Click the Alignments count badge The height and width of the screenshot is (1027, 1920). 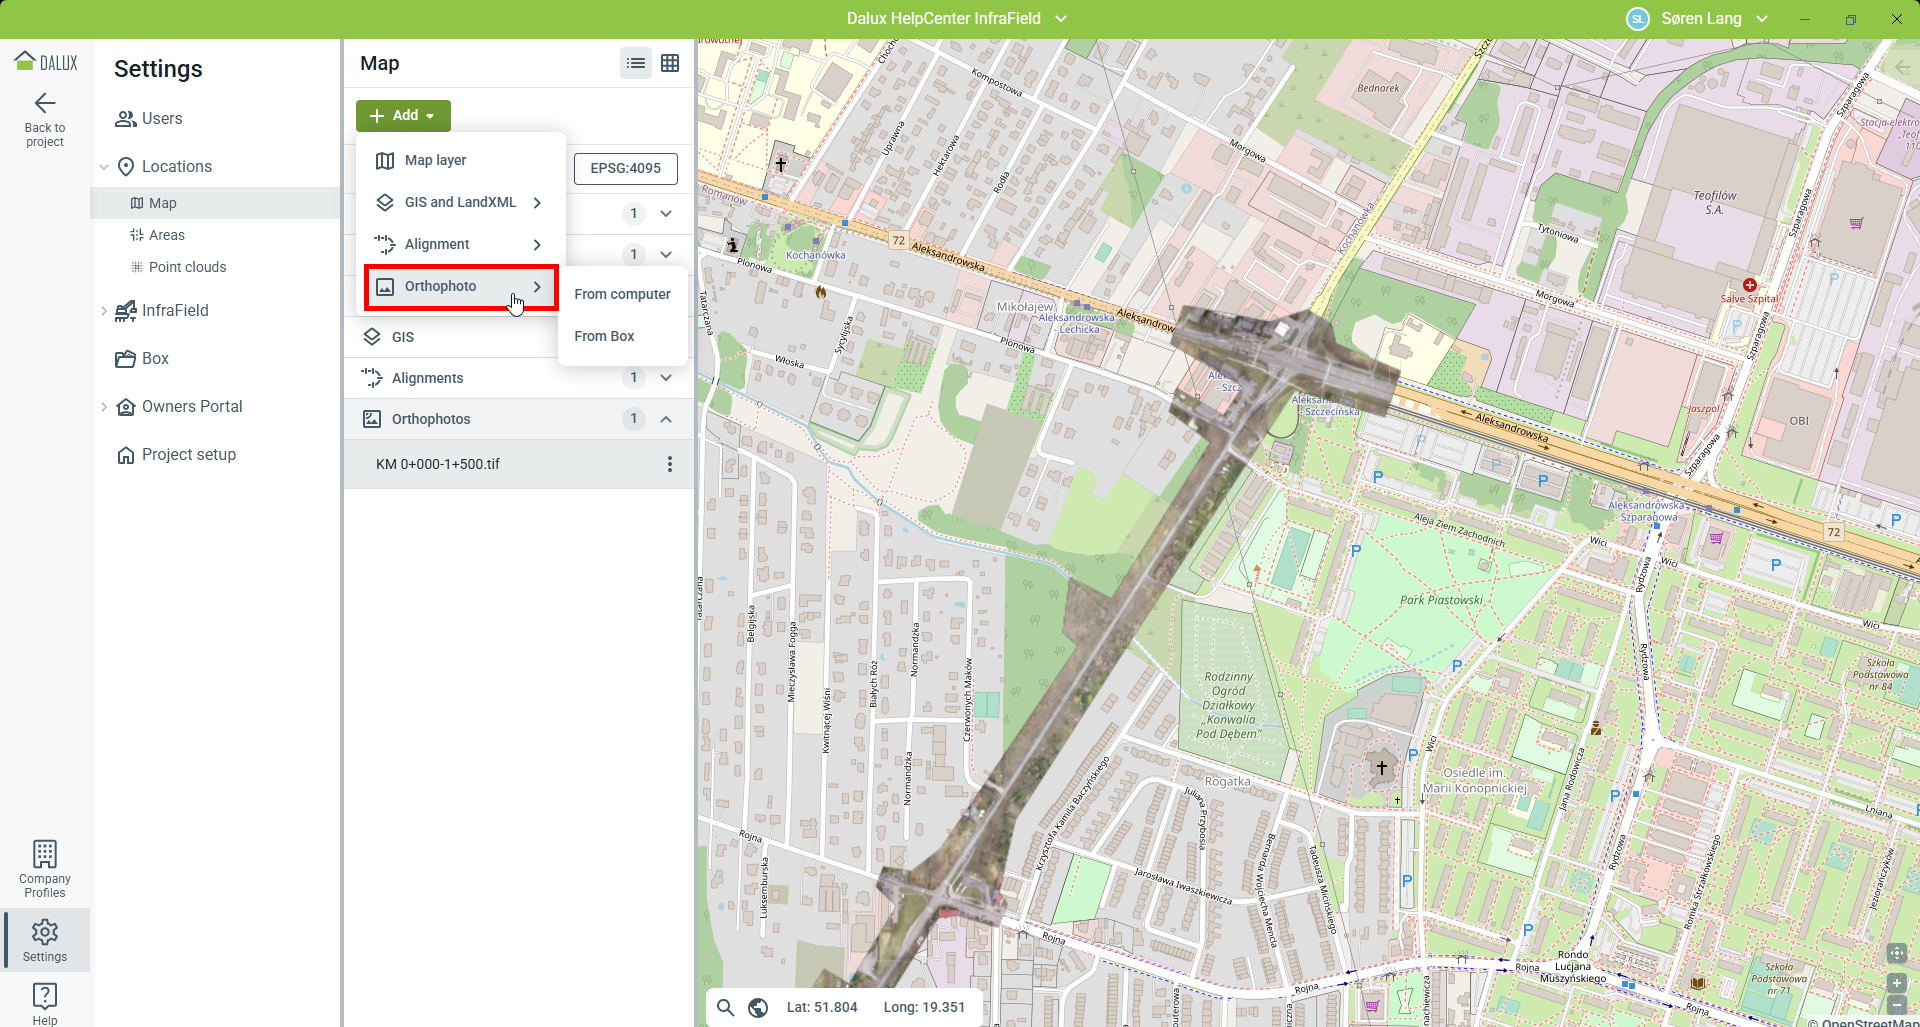coord(634,377)
